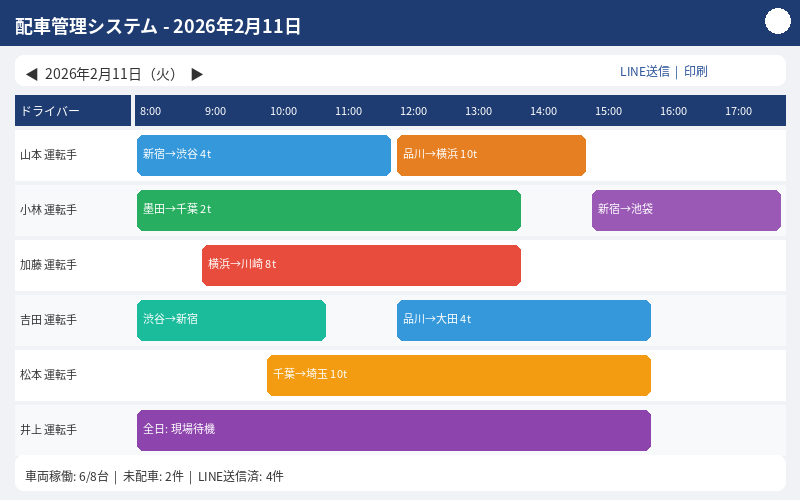This screenshot has width=800, height=500.
Task: Select driver 山本 運転手 row label
Action: 49,155
